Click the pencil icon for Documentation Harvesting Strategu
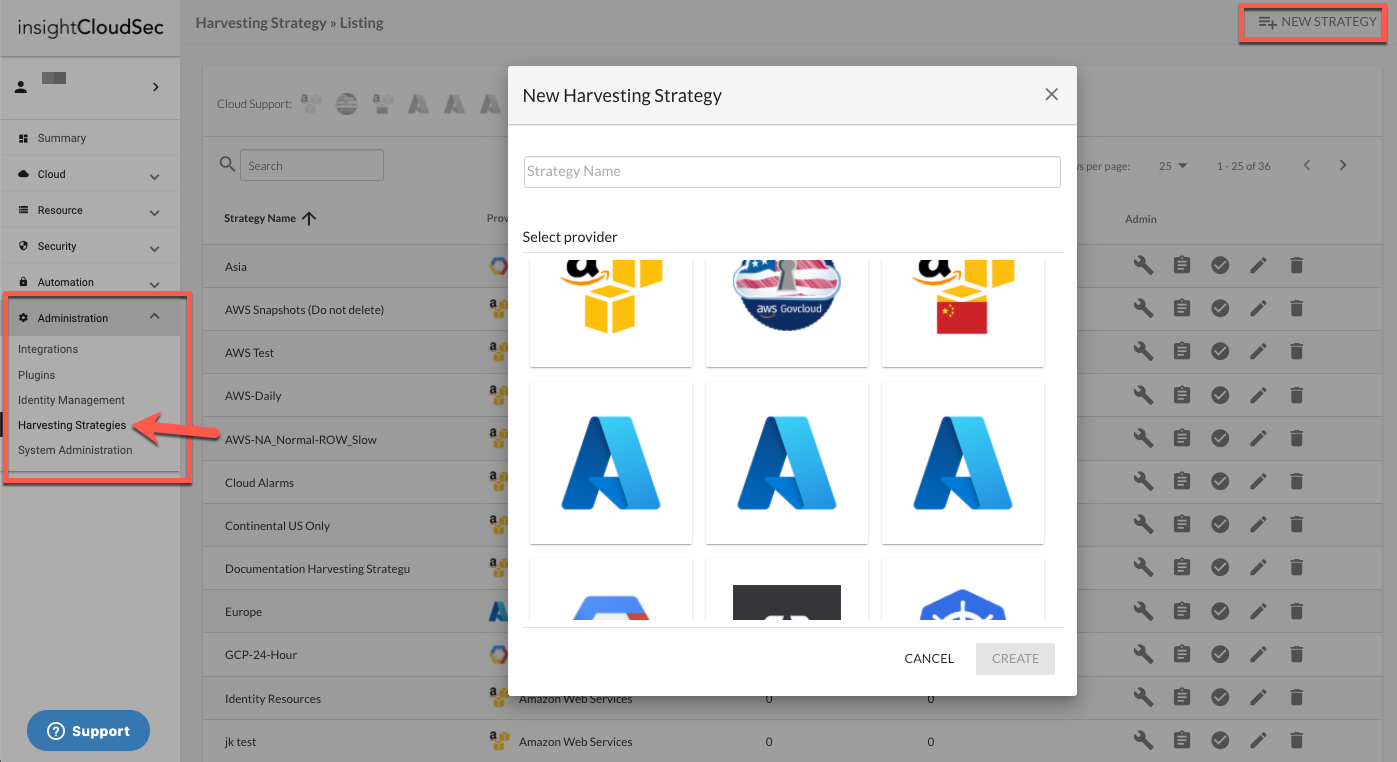1397x762 pixels. (x=1258, y=567)
